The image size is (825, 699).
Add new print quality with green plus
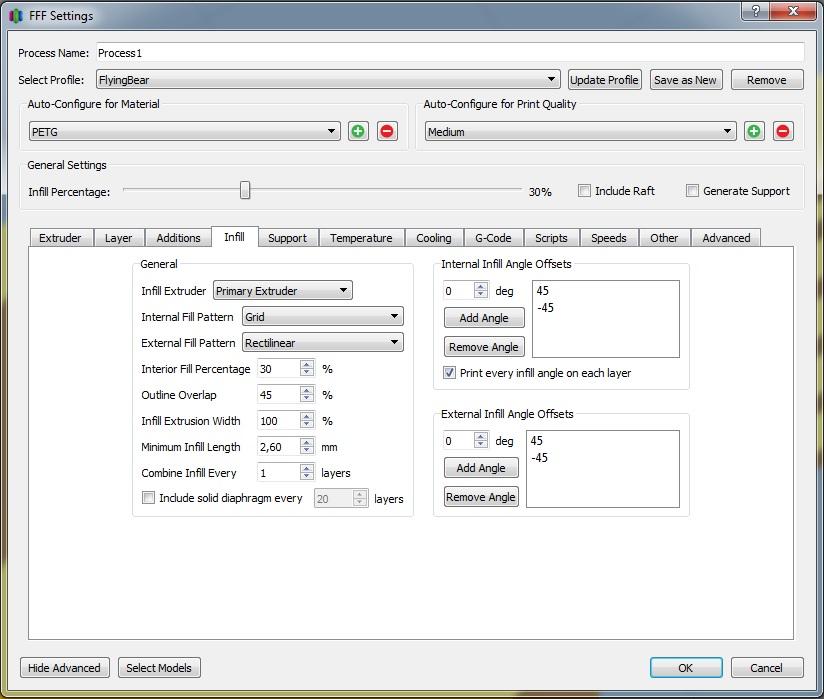point(754,131)
